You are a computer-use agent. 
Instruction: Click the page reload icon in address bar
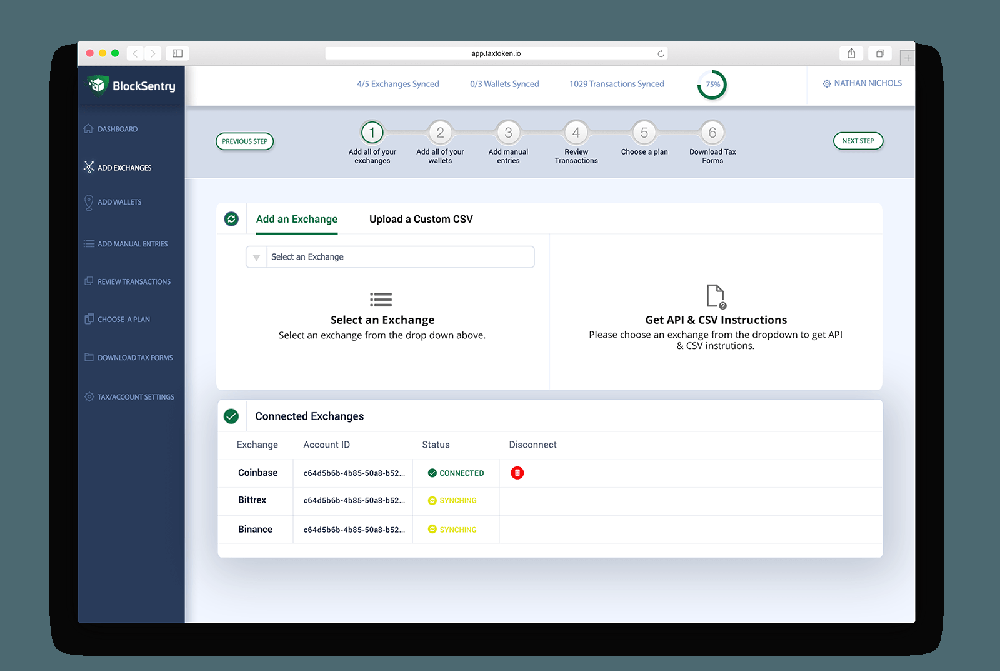tap(661, 54)
